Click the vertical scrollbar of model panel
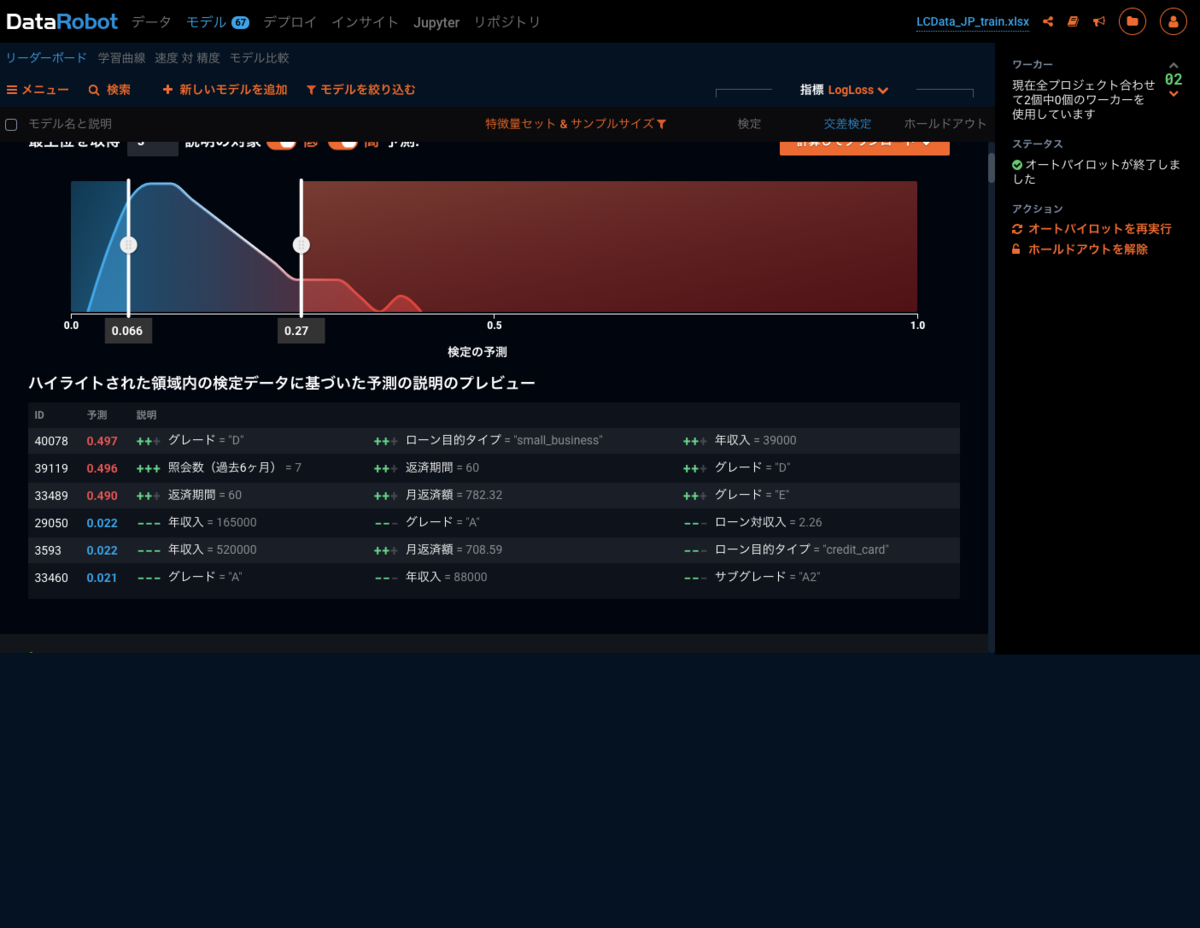Image resolution: width=1200 pixels, height=928 pixels. click(x=991, y=168)
